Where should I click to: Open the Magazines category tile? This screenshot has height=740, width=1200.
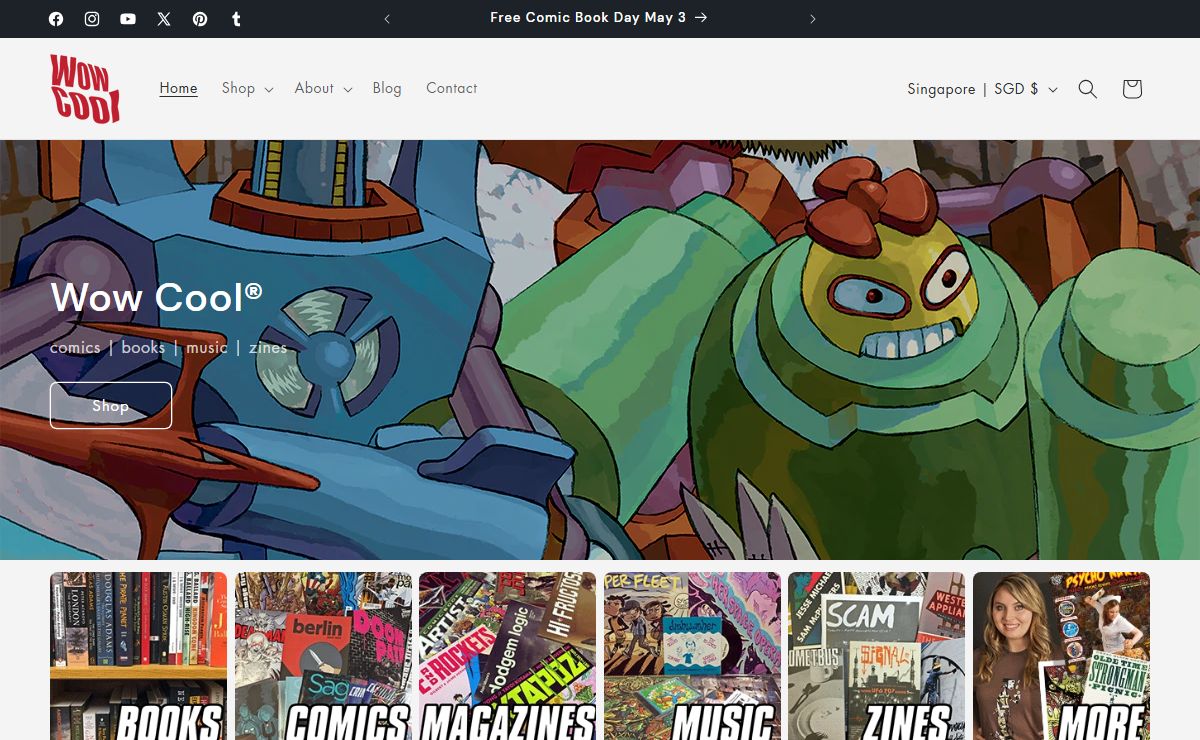click(x=507, y=656)
